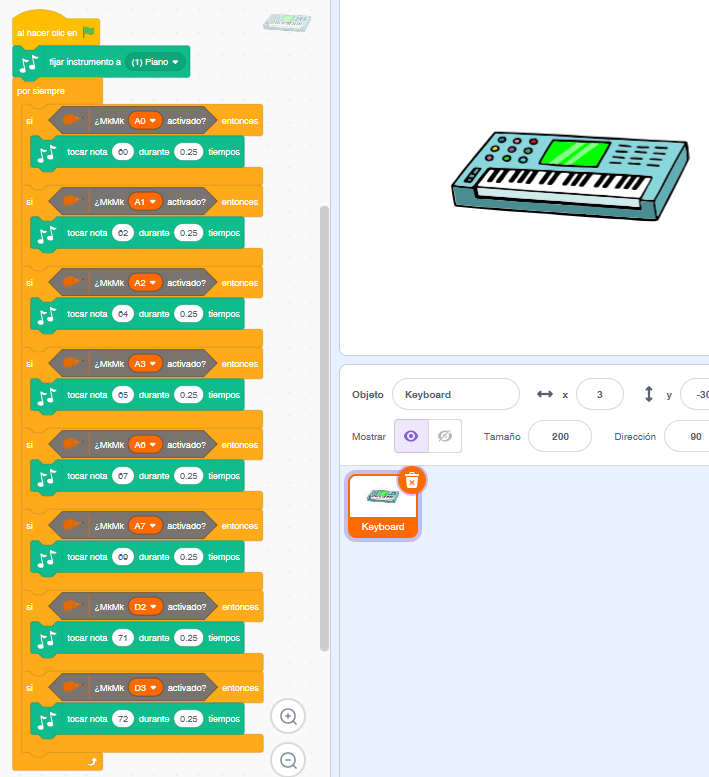Edit 0.25 duration on the note 72 block
Screen dimensions: 709x777
coord(189,719)
